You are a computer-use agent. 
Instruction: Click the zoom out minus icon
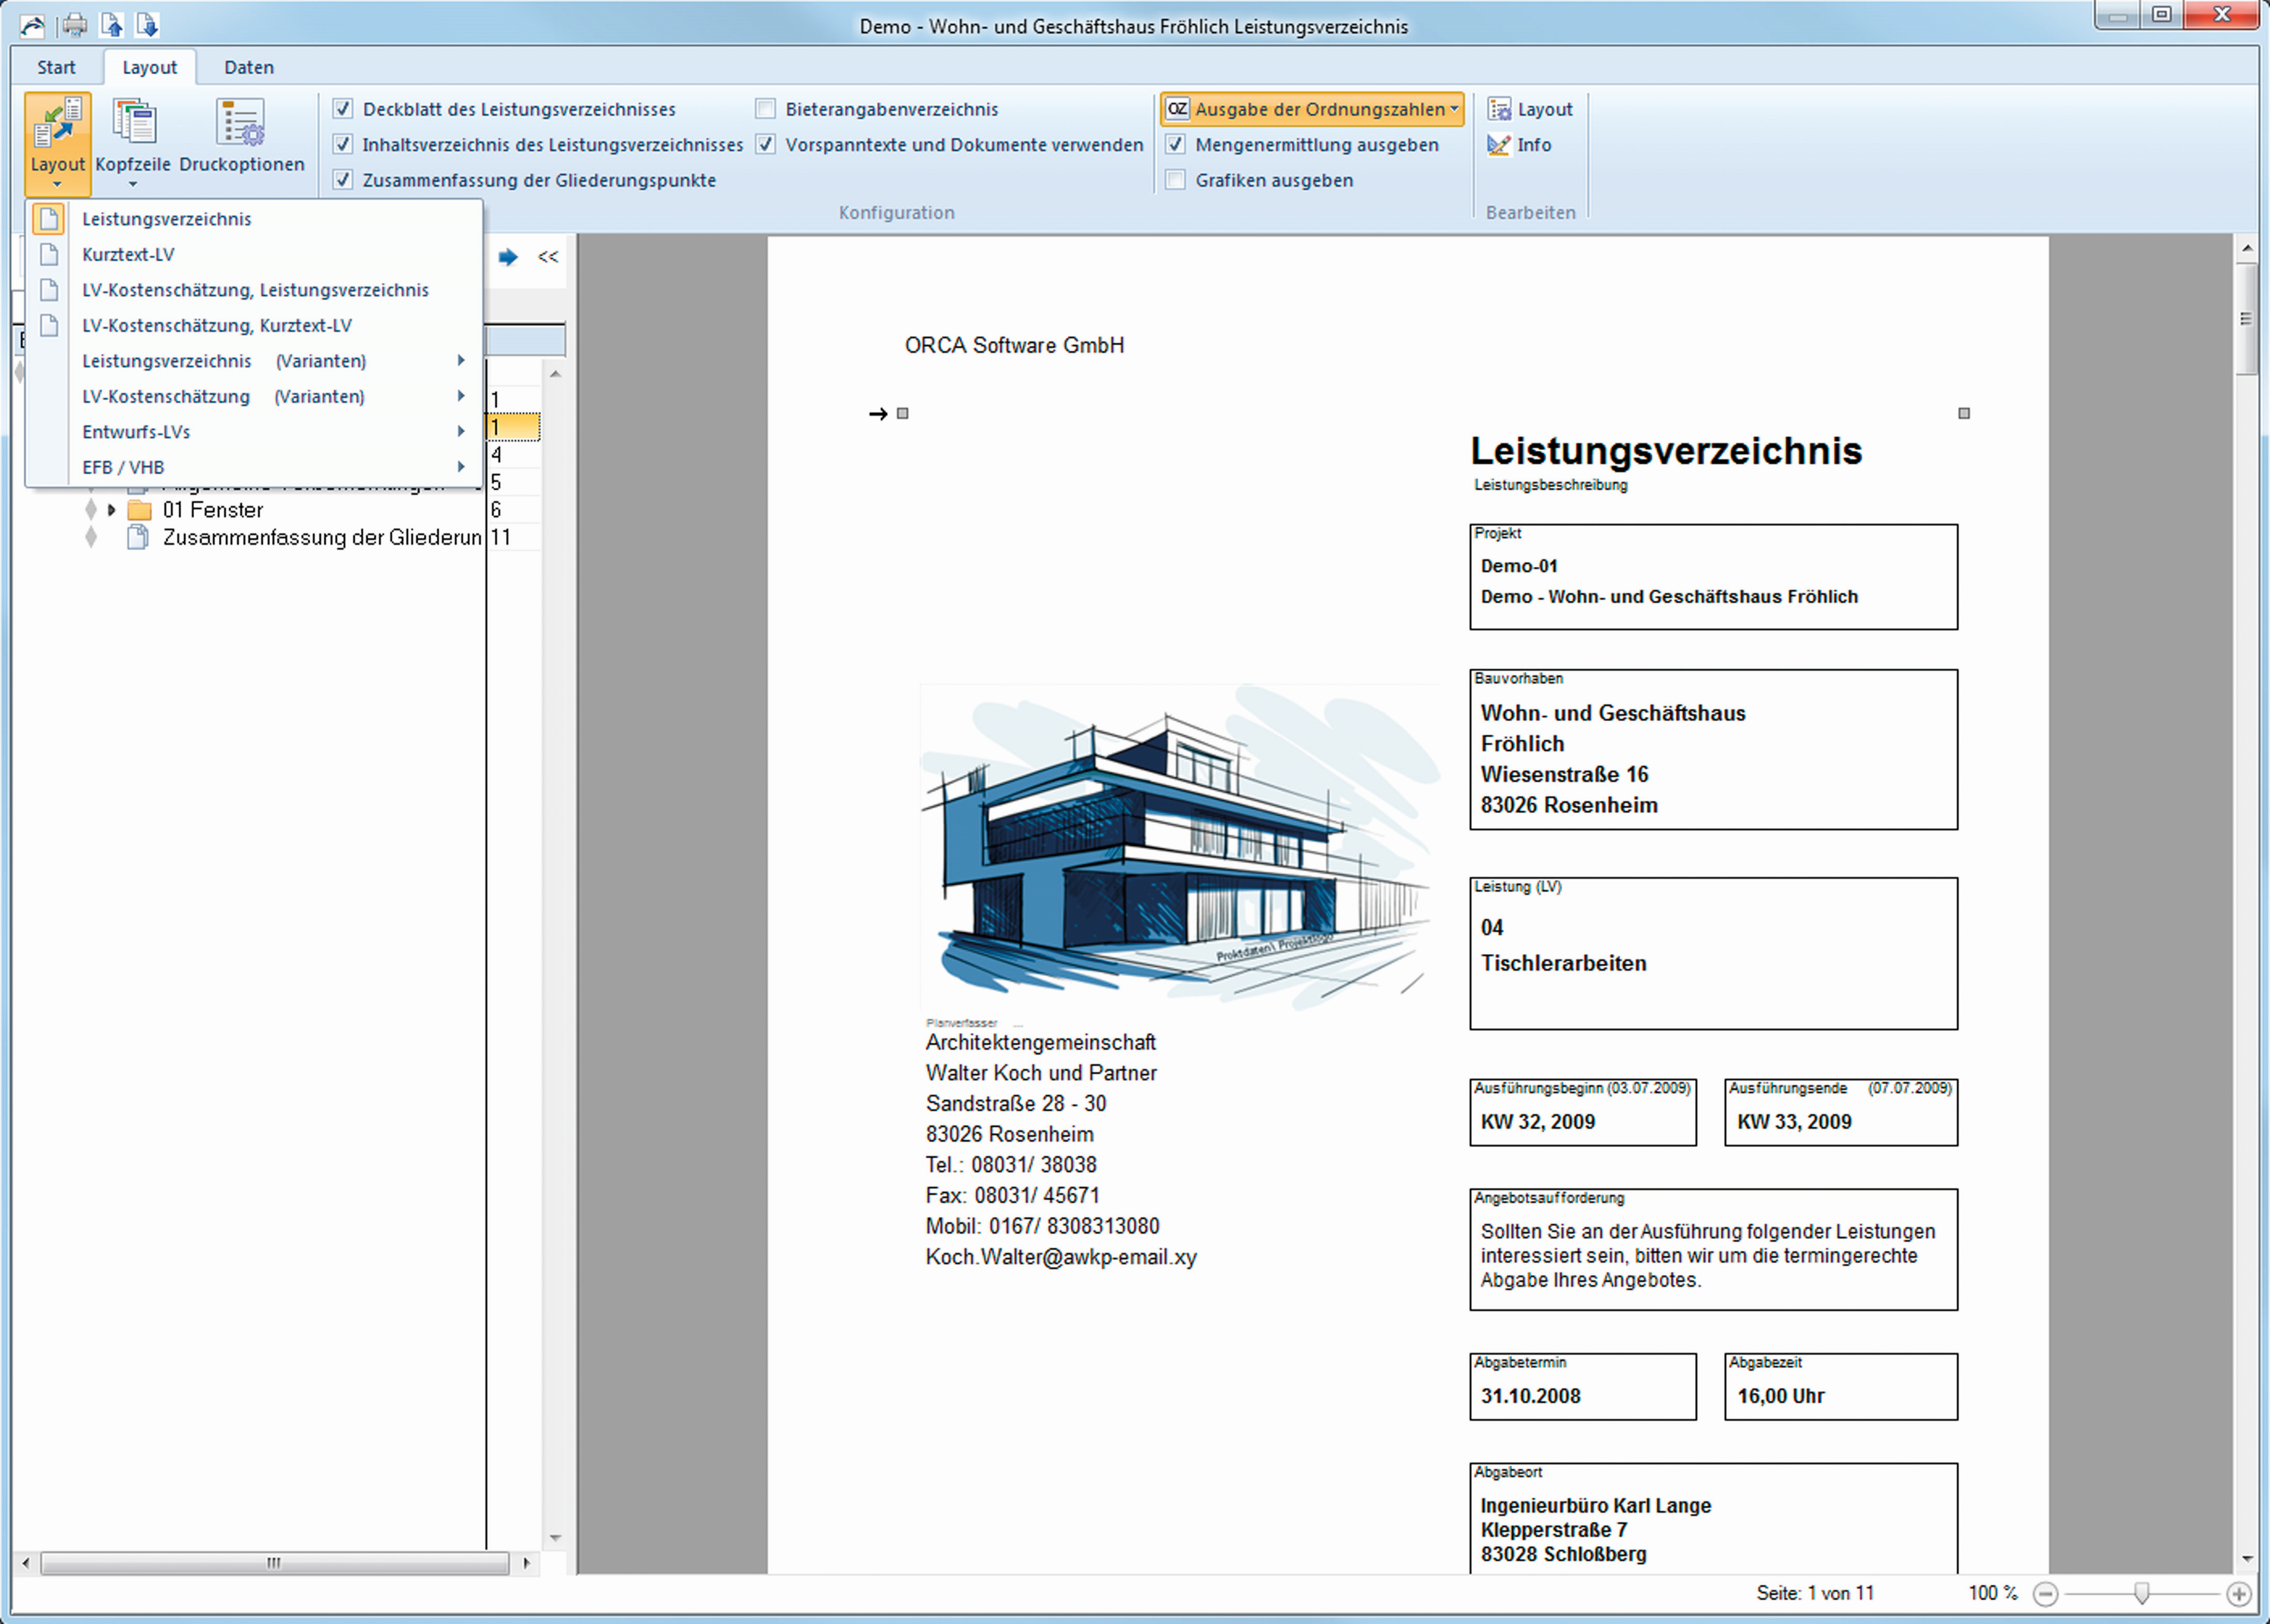2045,1594
